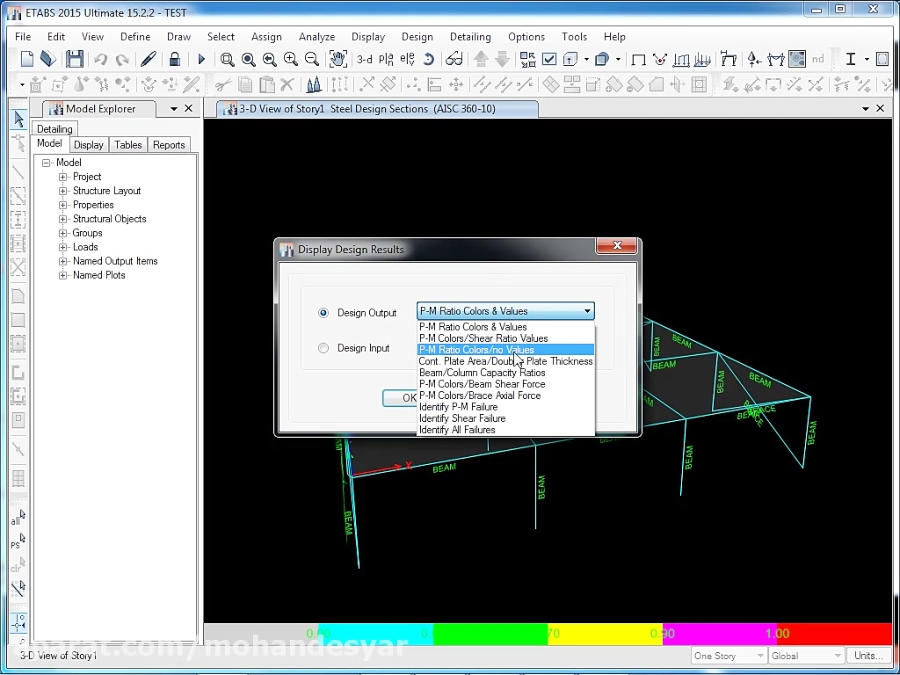Choose Identify All Failures from list
The image size is (900, 675).
tap(457, 430)
